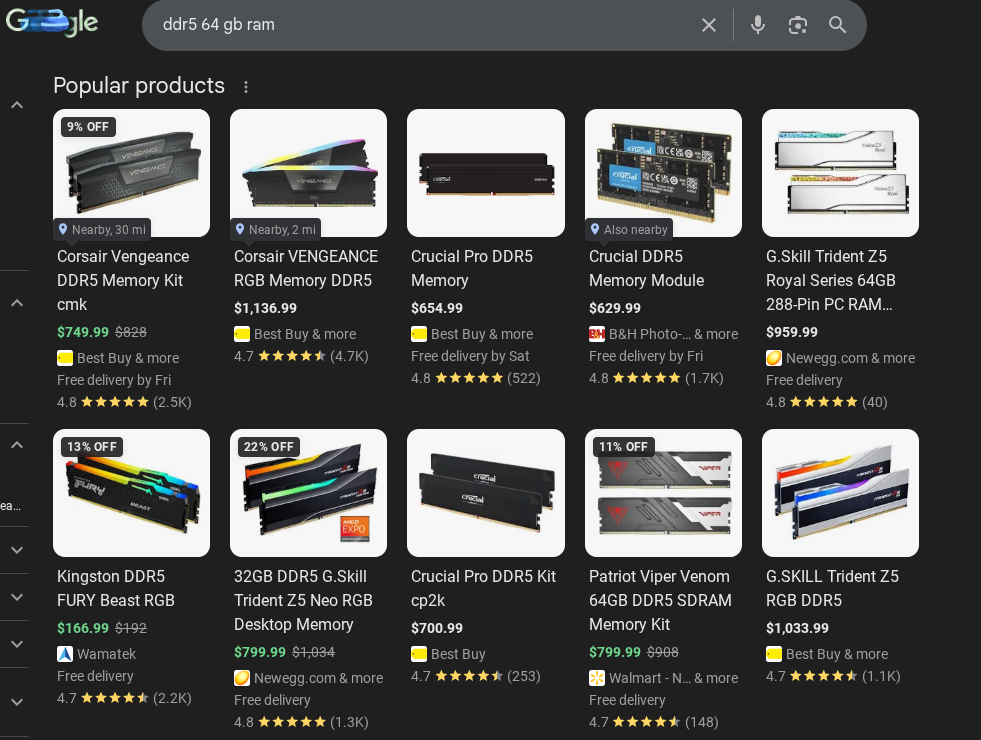Screen dimensions: 981x740
Task: Expand the second collapsed sidebar filter chevron
Action: click(17, 597)
